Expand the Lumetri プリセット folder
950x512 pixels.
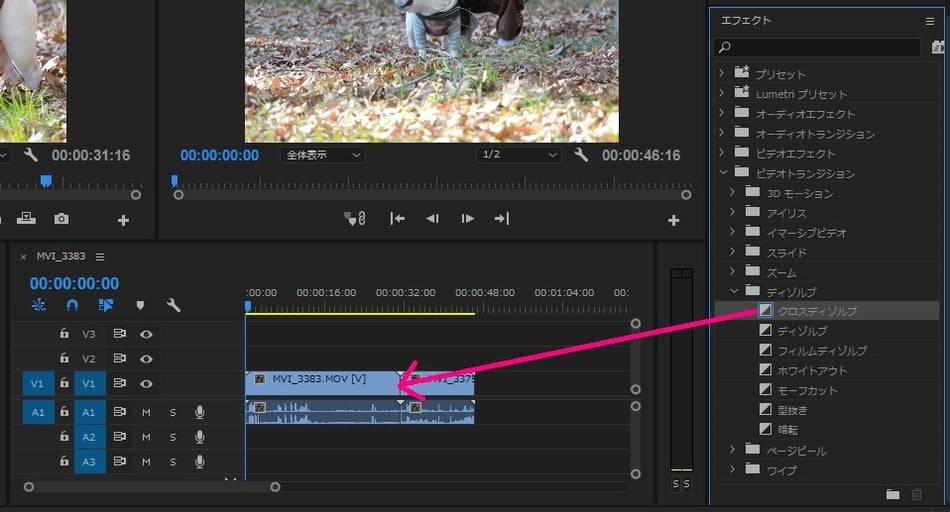pyautogui.click(x=722, y=93)
